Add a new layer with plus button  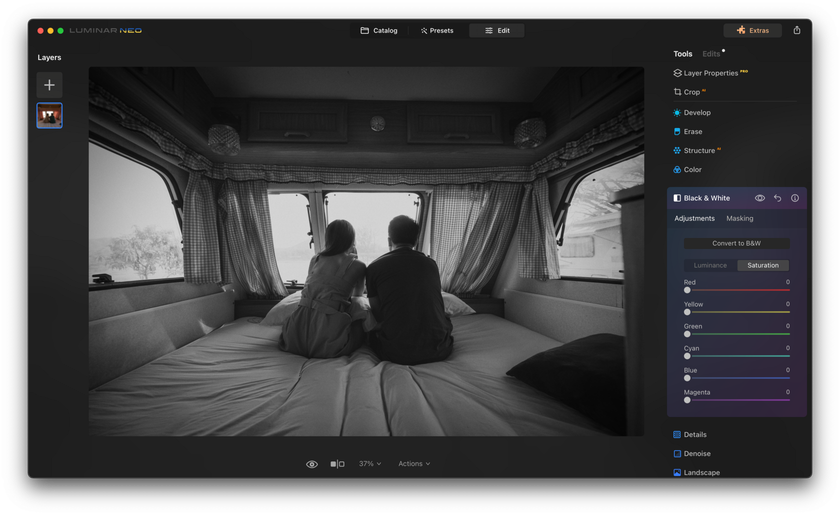click(49, 85)
